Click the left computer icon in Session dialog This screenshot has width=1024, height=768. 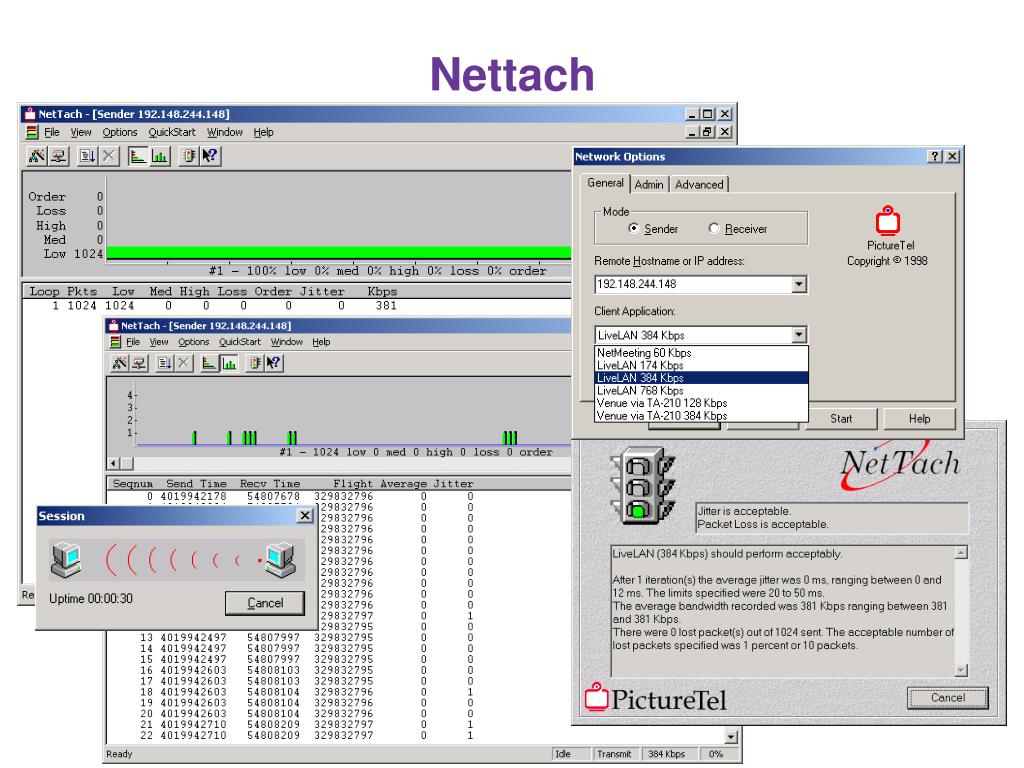click(x=66, y=560)
